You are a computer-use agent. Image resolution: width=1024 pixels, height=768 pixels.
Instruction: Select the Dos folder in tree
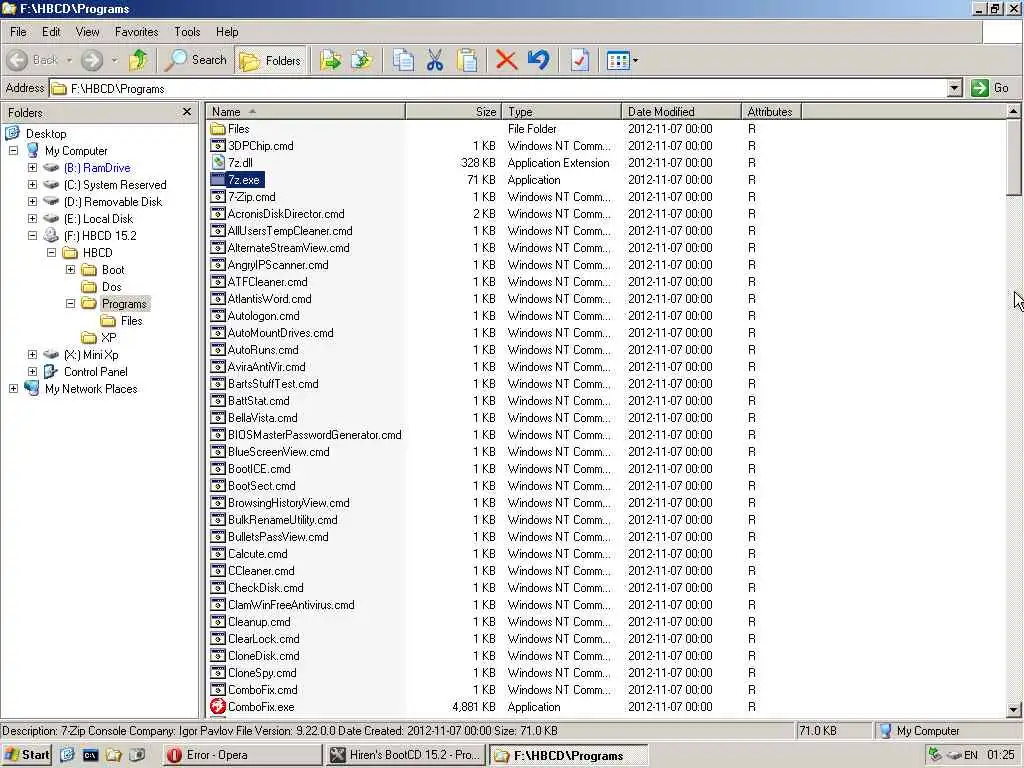pyautogui.click(x=111, y=287)
